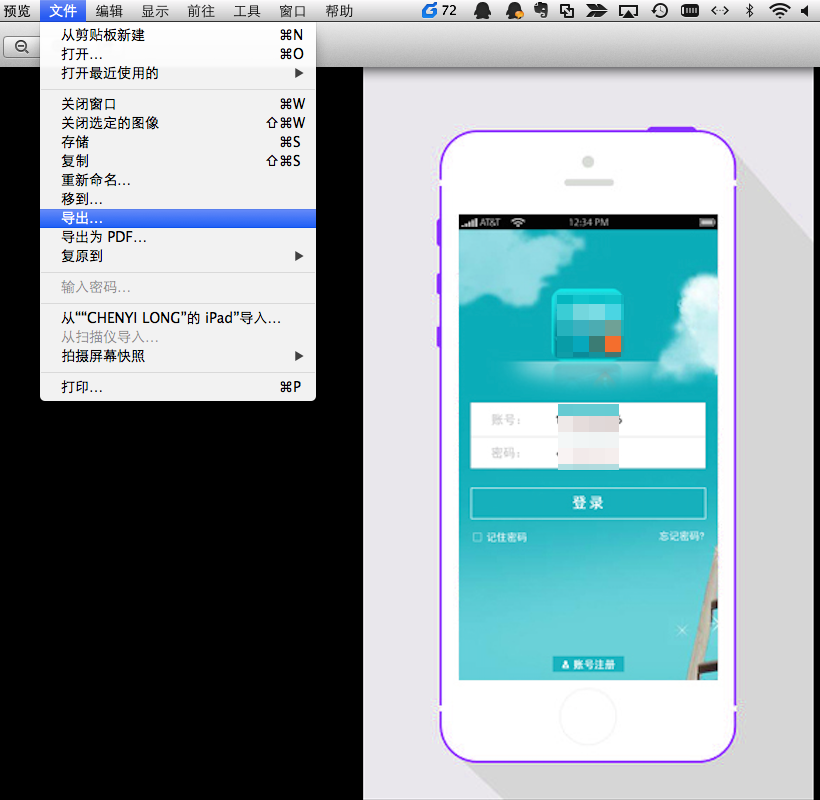Viewport: 820px width, 800px height.
Task: Click the battery-like memory menu bar icon
Action: tap(690, 10)
